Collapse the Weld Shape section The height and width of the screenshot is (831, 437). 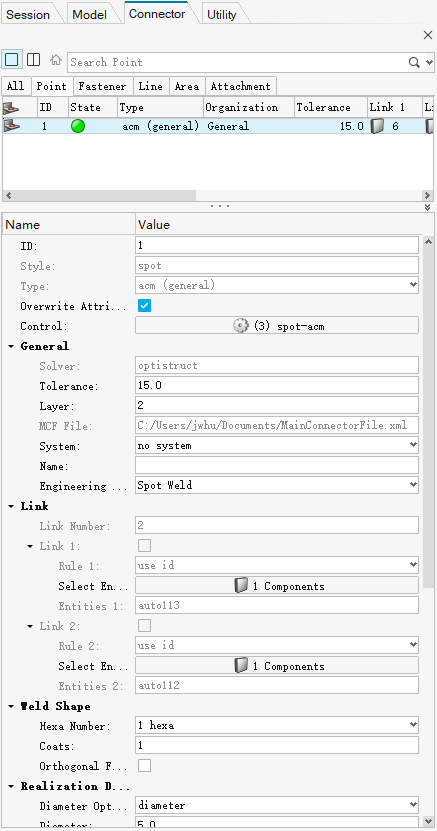coord(11,706)
